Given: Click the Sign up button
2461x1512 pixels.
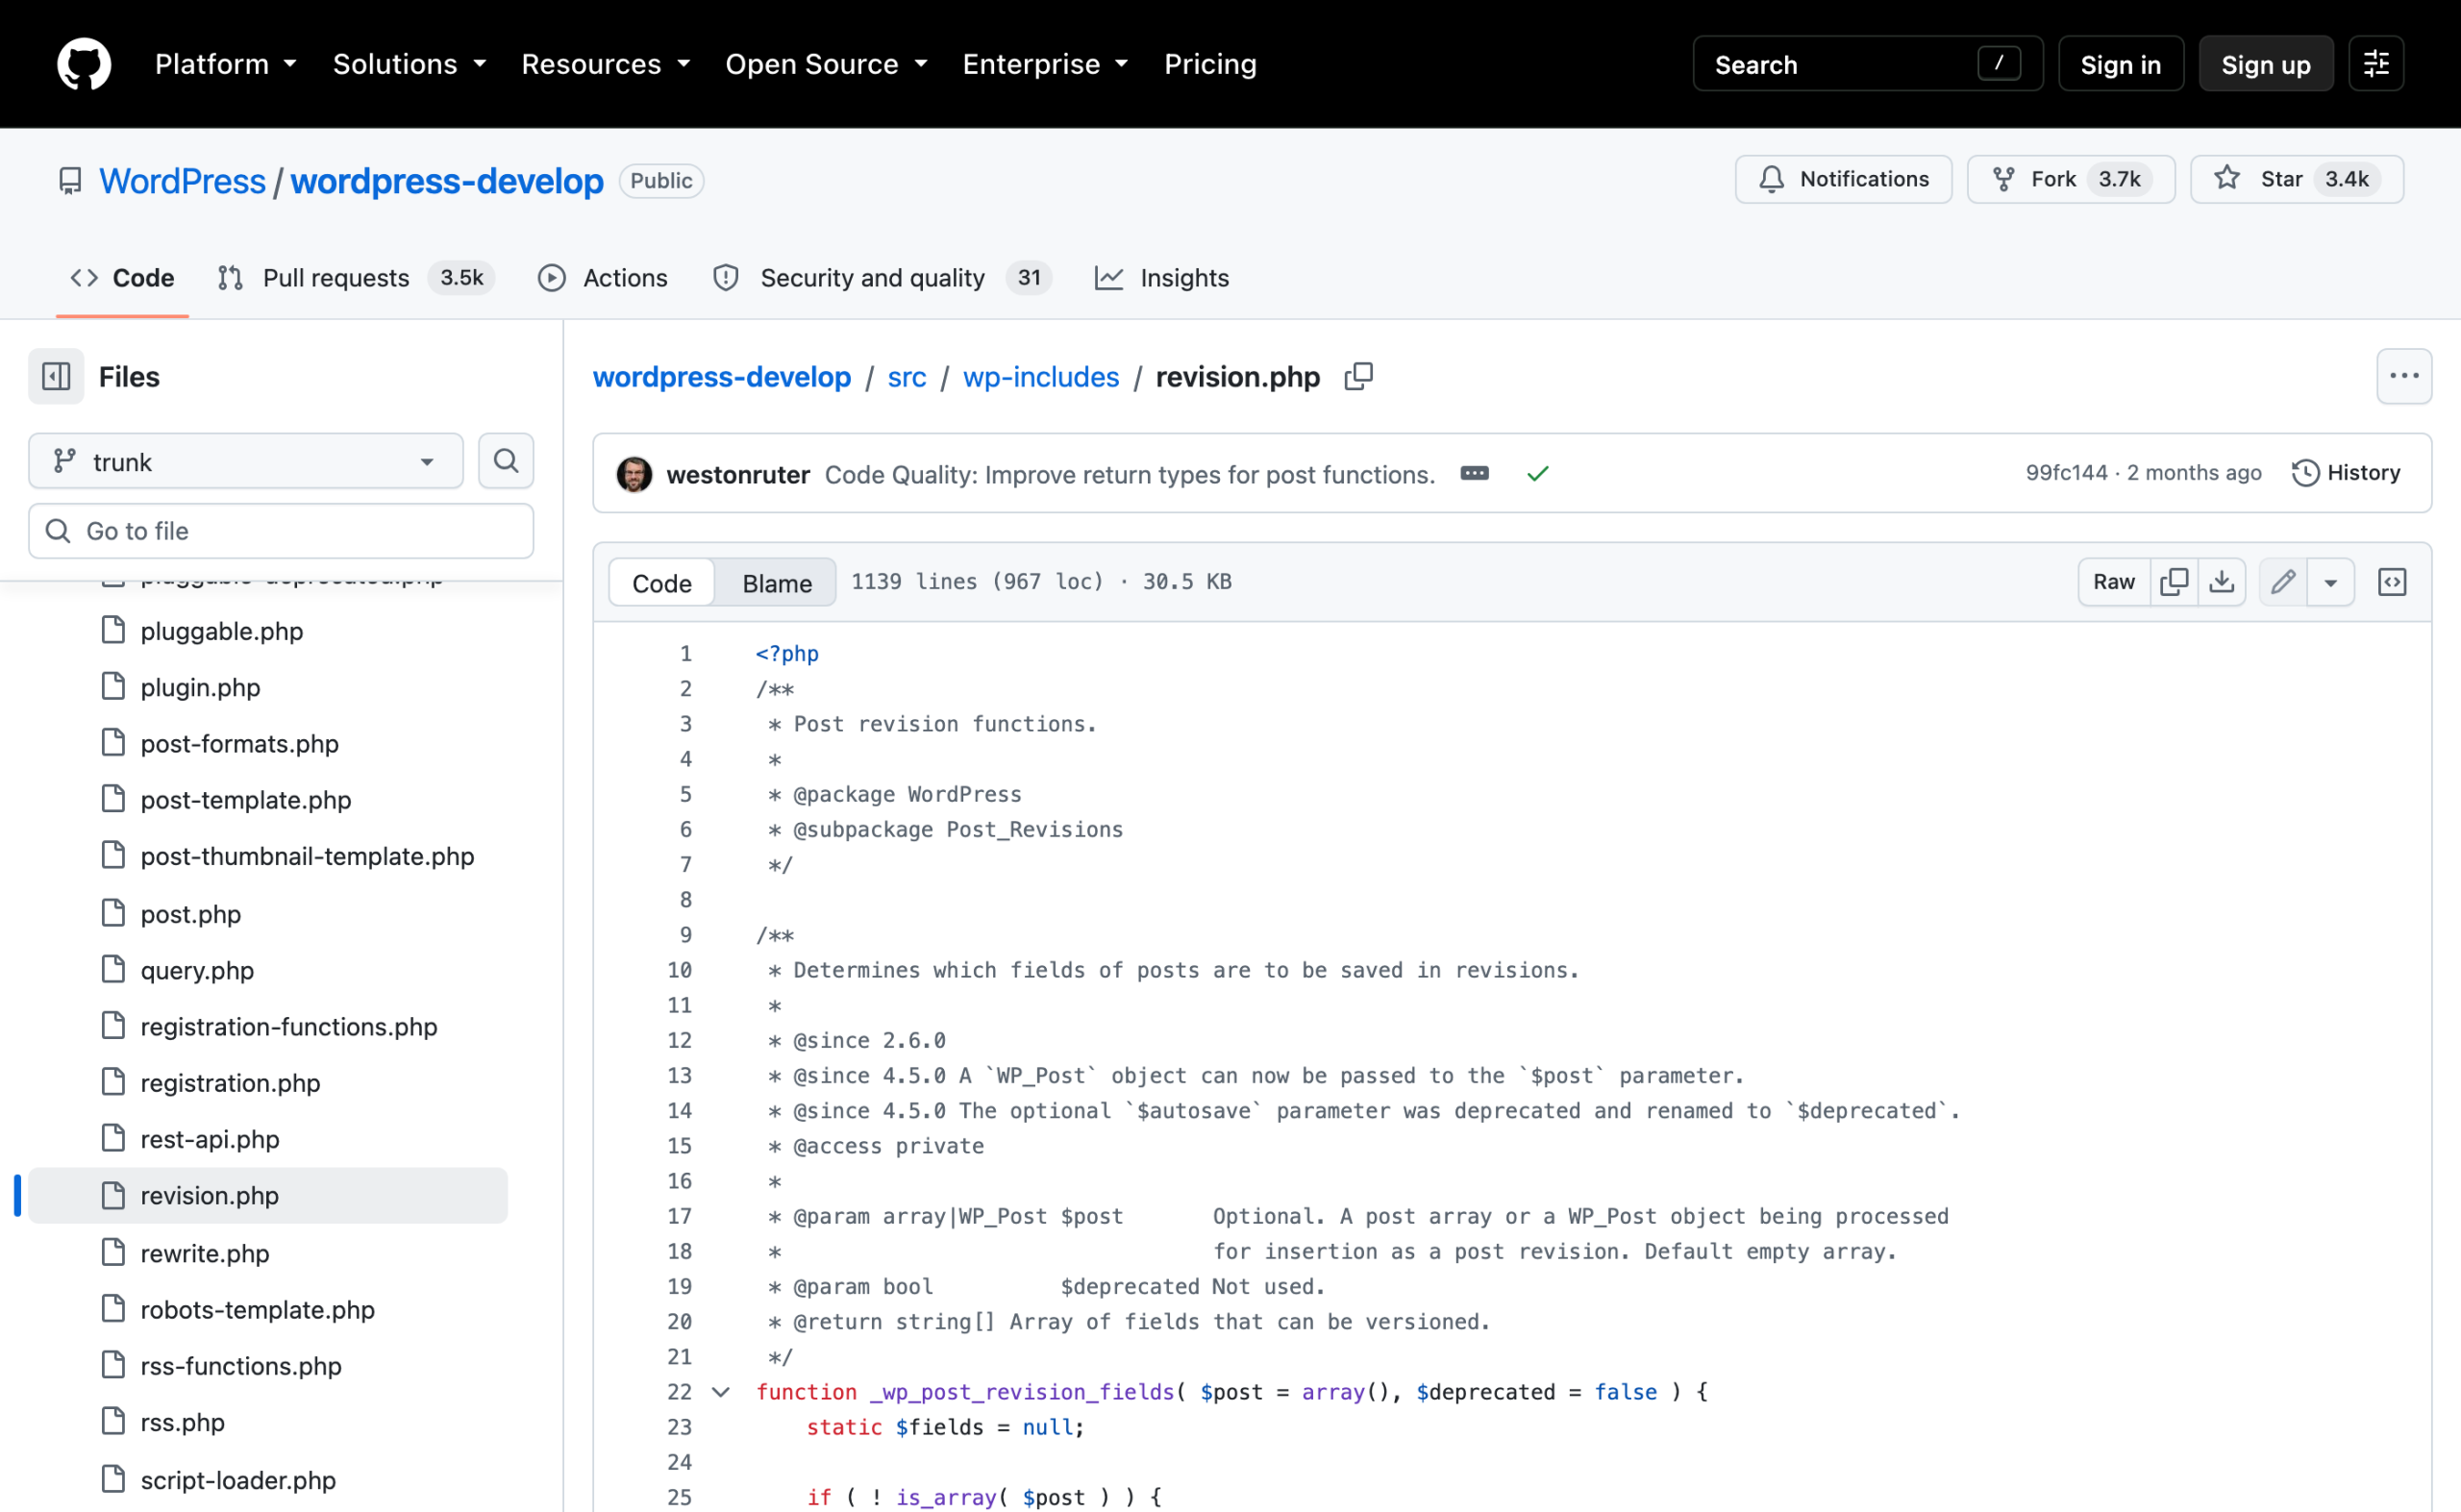Looking at the screenshot, I should coord(2266,64).
